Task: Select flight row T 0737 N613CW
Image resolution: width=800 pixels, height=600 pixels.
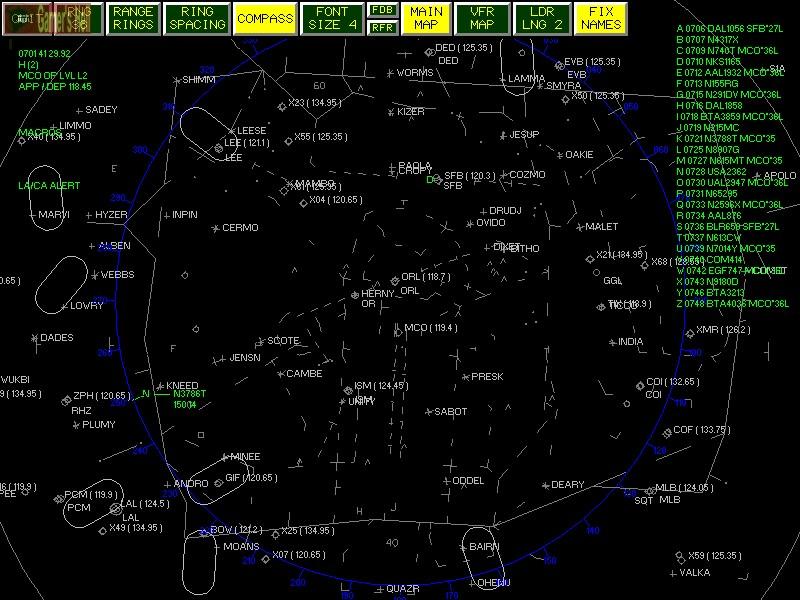Action: click(x=708, y=237)
